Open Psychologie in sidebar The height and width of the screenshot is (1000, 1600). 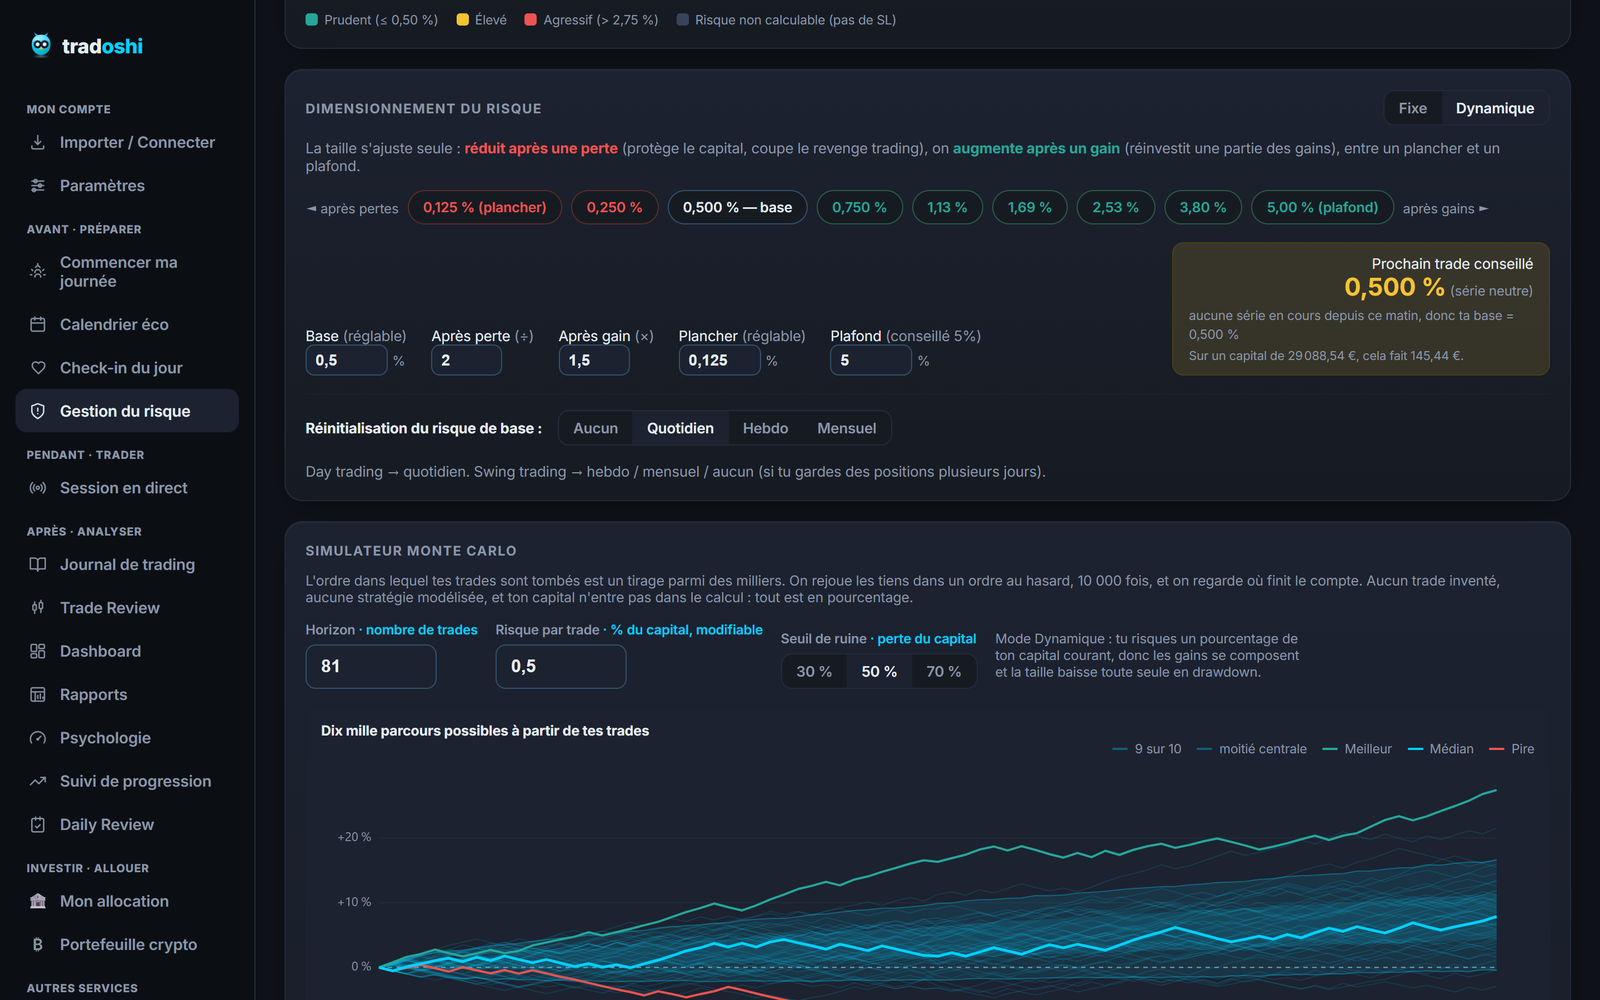(127, 738)
